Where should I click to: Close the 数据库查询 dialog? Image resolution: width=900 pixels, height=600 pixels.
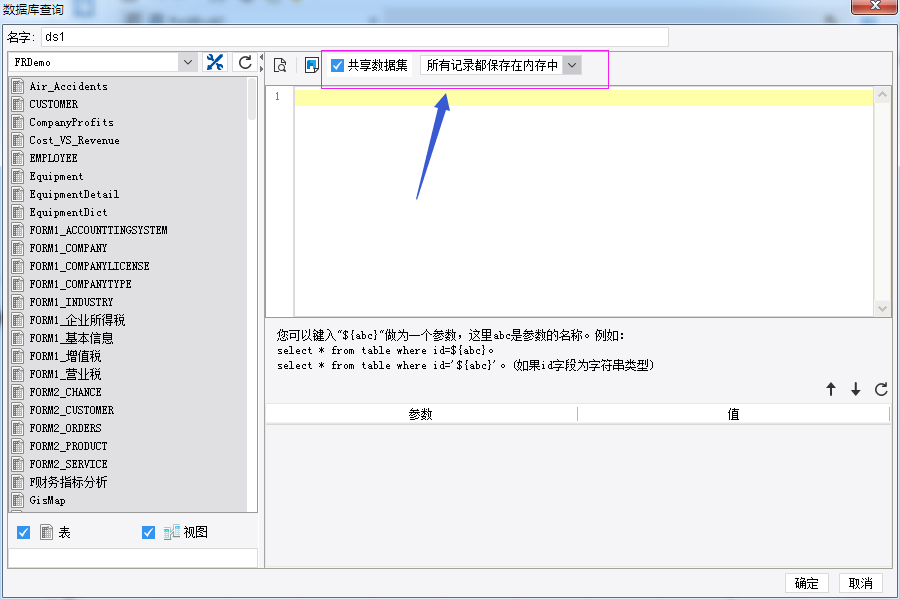click(x=875, y=5)
